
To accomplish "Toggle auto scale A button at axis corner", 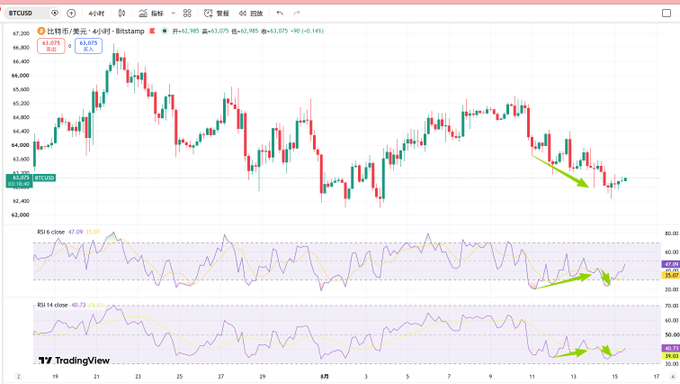I will click(673, 377).
